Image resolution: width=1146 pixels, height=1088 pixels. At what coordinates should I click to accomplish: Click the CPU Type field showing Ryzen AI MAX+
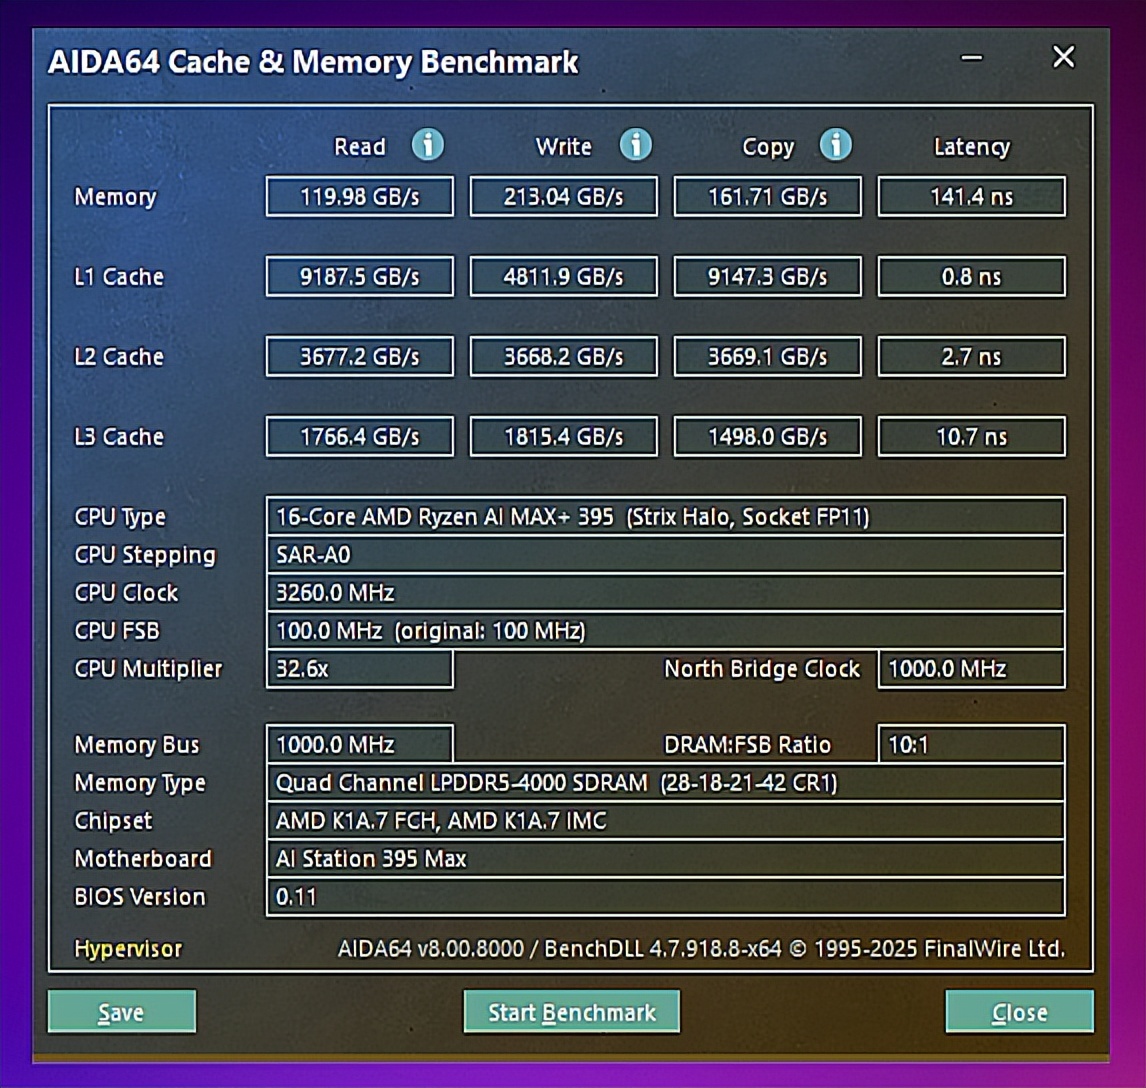tap(666, 517)
